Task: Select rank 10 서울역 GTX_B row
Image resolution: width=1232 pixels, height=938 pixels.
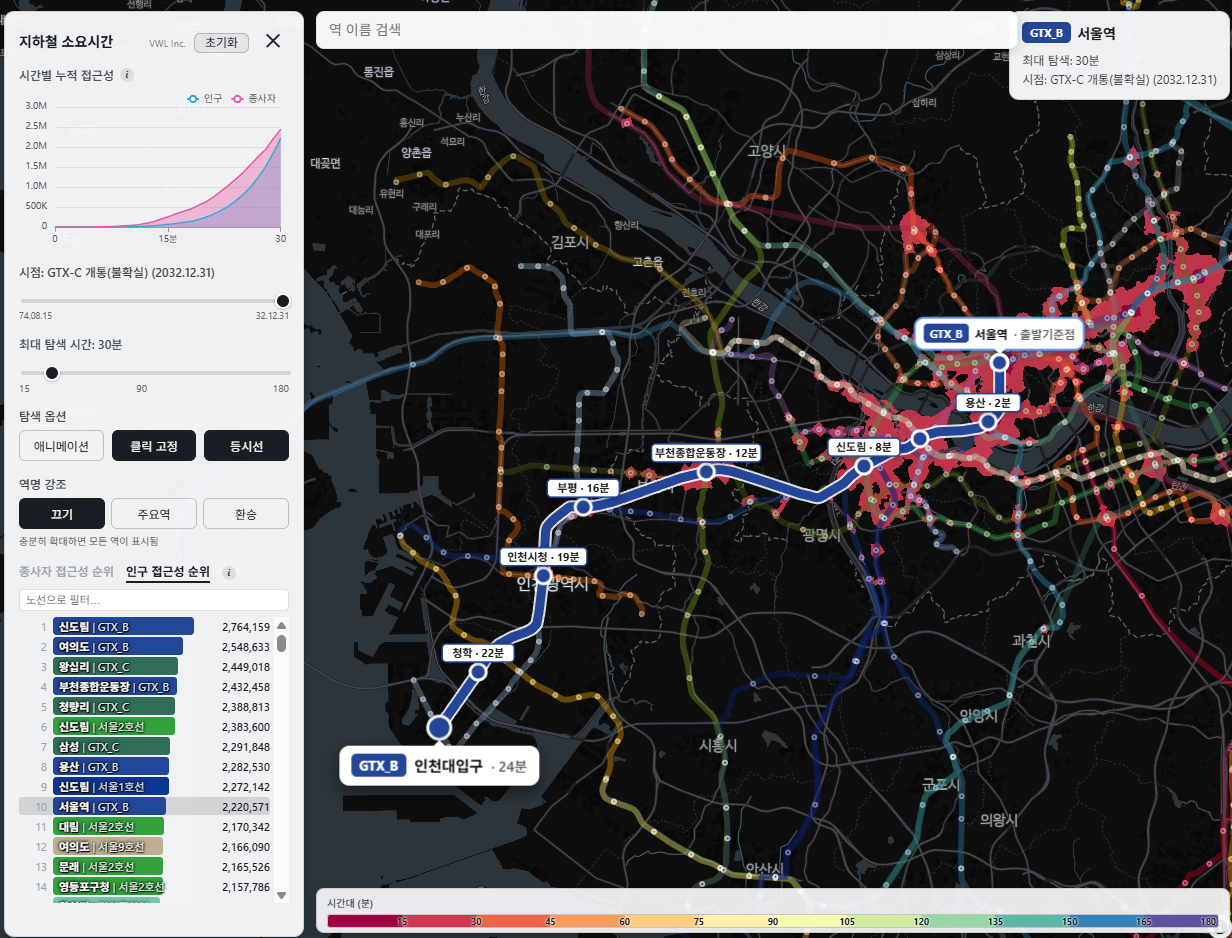Action: tap(146, 807)
